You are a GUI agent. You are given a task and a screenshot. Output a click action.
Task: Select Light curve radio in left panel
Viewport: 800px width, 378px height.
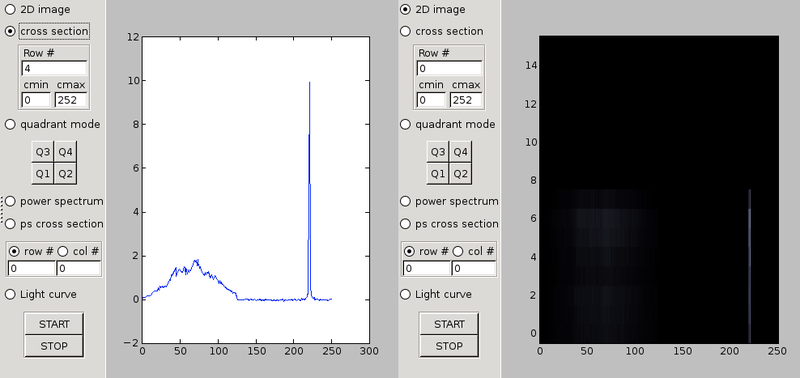(10, 294)
